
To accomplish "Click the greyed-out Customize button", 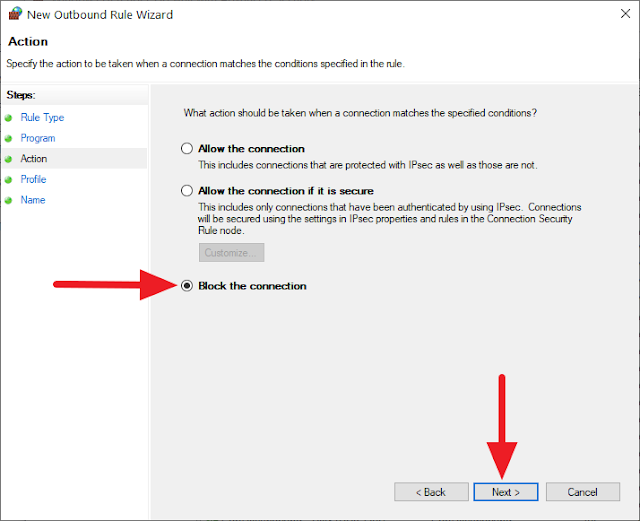I will pos(231,253).
